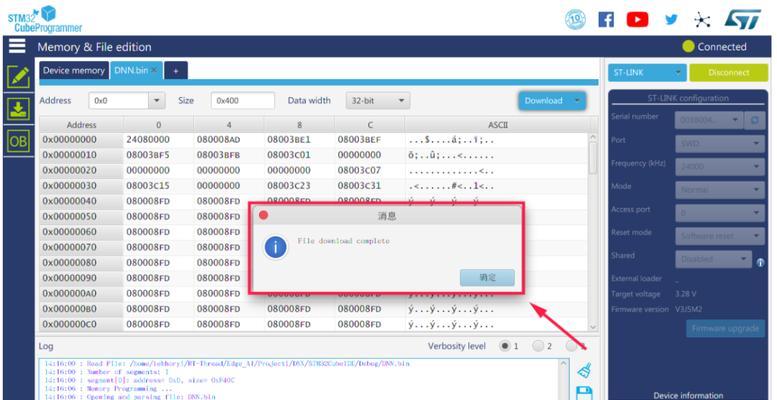Click the Shared mode info icon
This screenshot has height=400, width=777.
(760, 263)
